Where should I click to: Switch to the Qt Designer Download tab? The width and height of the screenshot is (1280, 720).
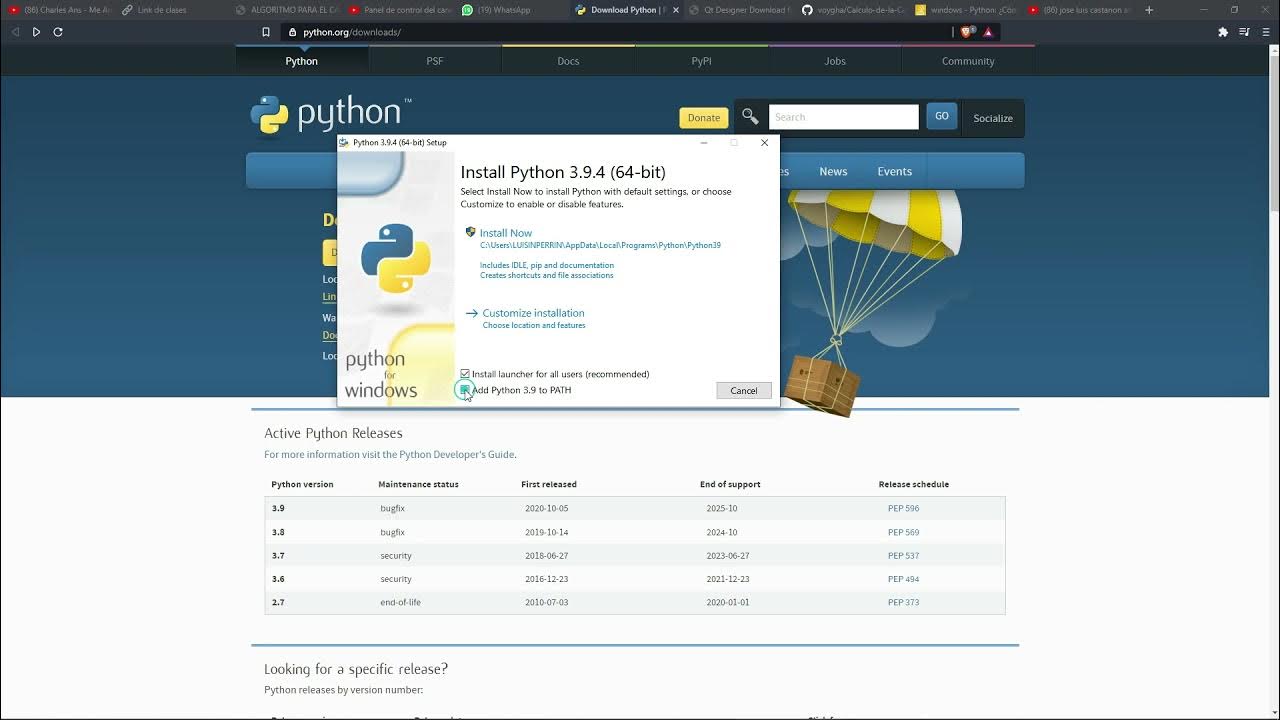(740, 10)
